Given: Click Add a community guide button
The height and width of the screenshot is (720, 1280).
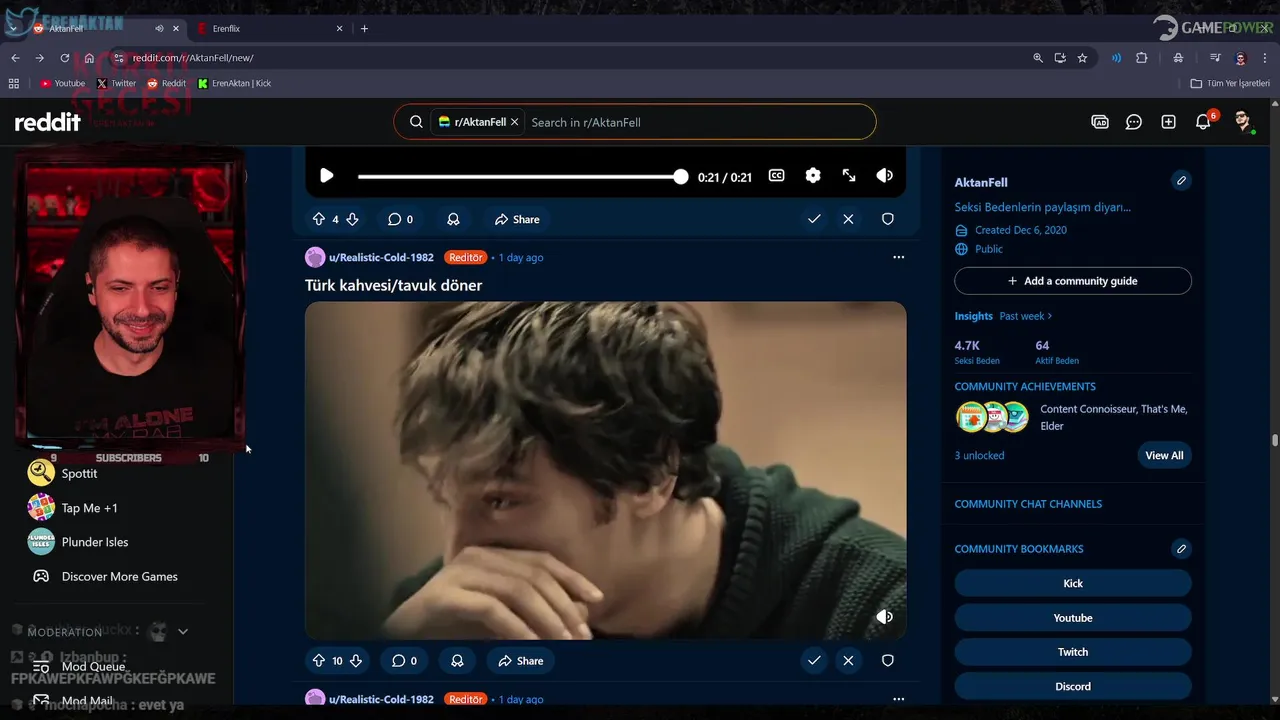Looking at the screenshot, I should coord(1073,281).
